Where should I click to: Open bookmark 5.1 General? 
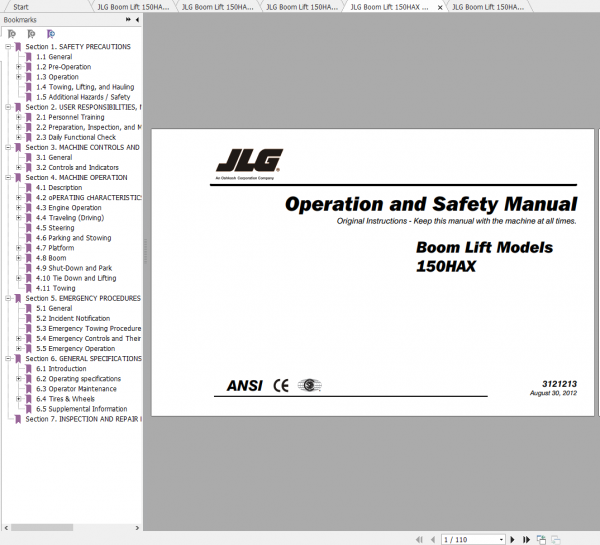pyautogui.click(x=54, y=308)
